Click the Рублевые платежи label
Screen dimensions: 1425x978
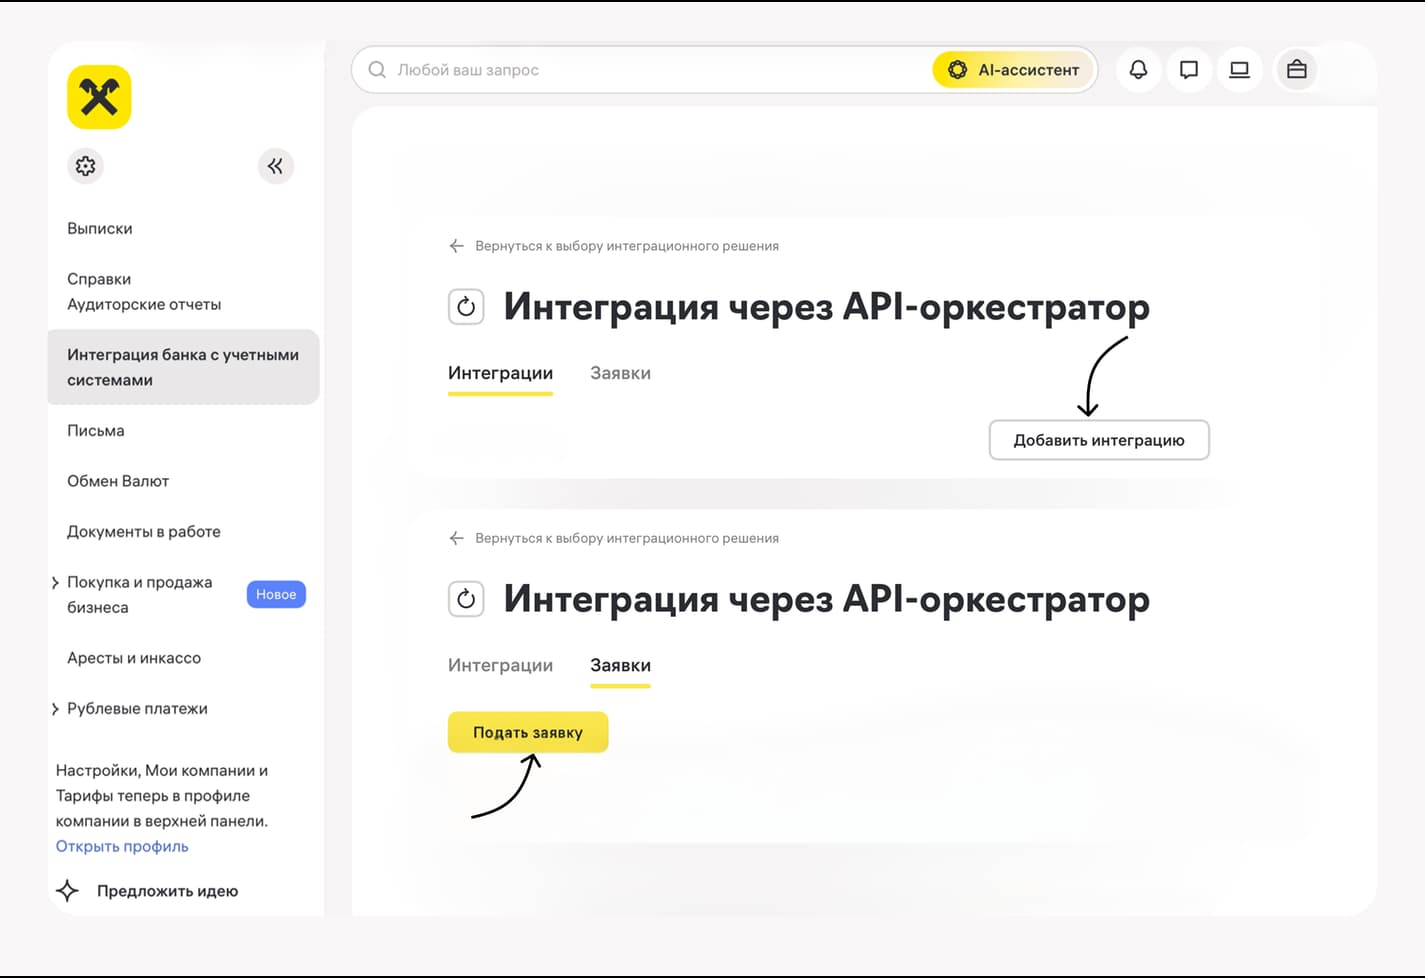point(137,709)
